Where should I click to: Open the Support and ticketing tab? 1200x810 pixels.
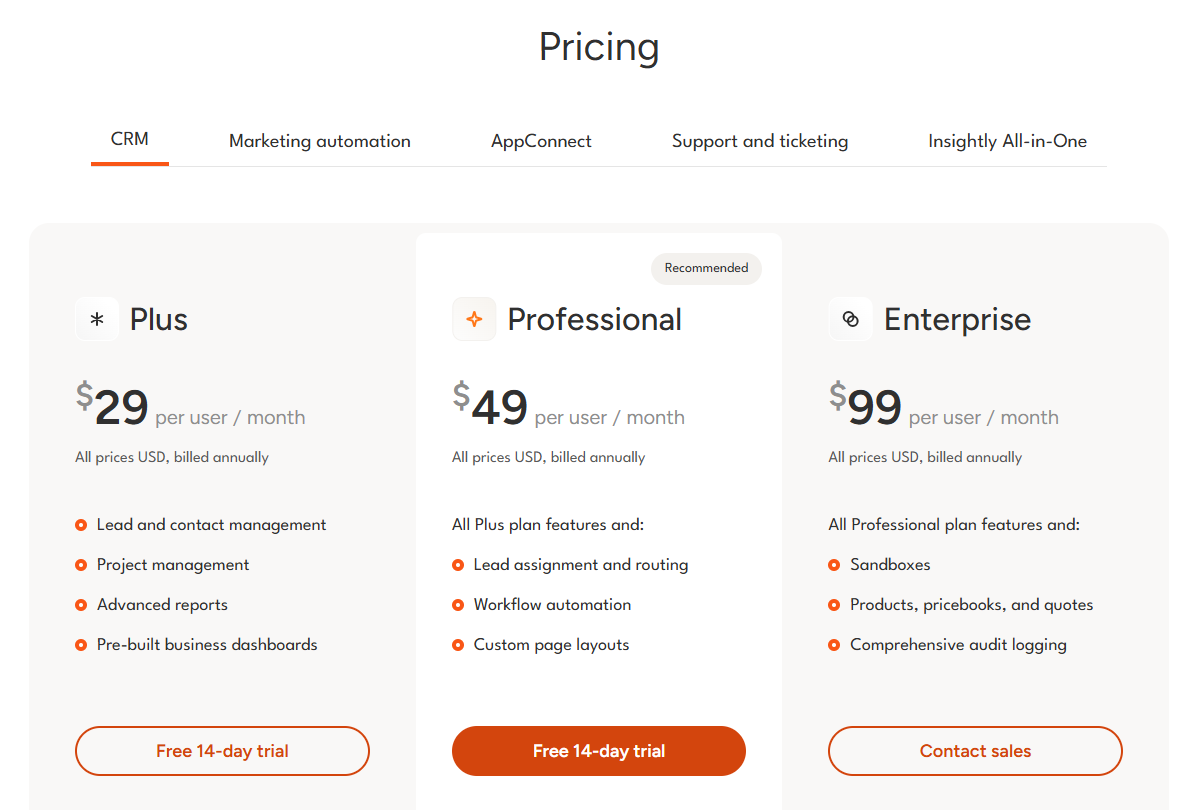point(760,141)
